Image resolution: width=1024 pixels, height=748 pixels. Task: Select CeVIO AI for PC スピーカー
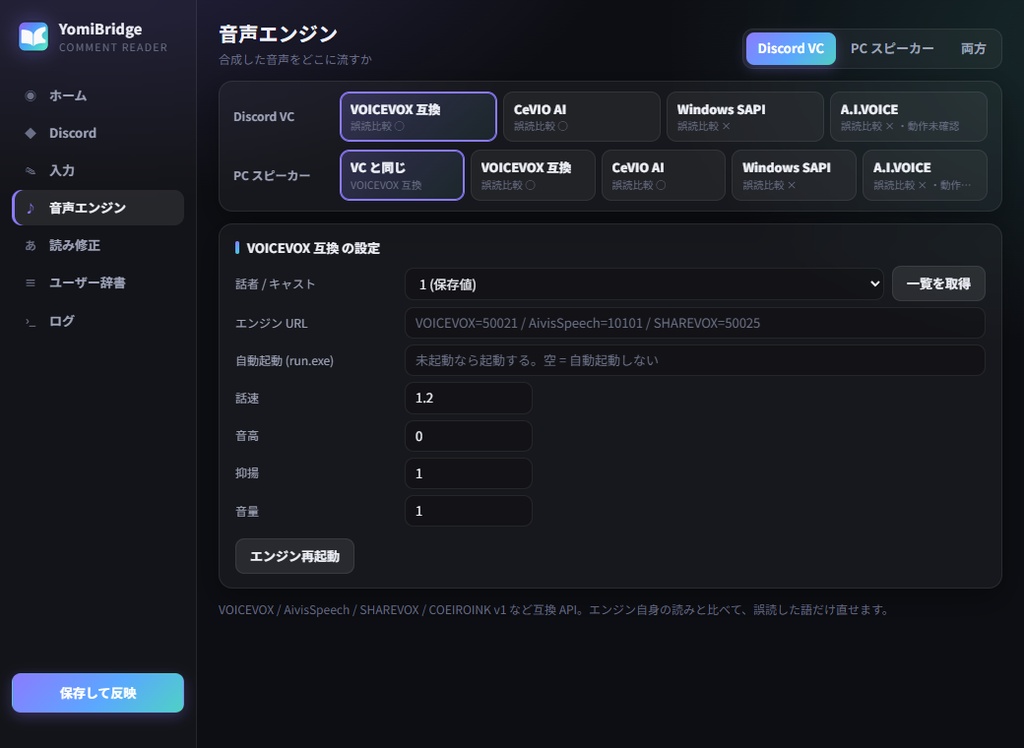coord(663,175)
